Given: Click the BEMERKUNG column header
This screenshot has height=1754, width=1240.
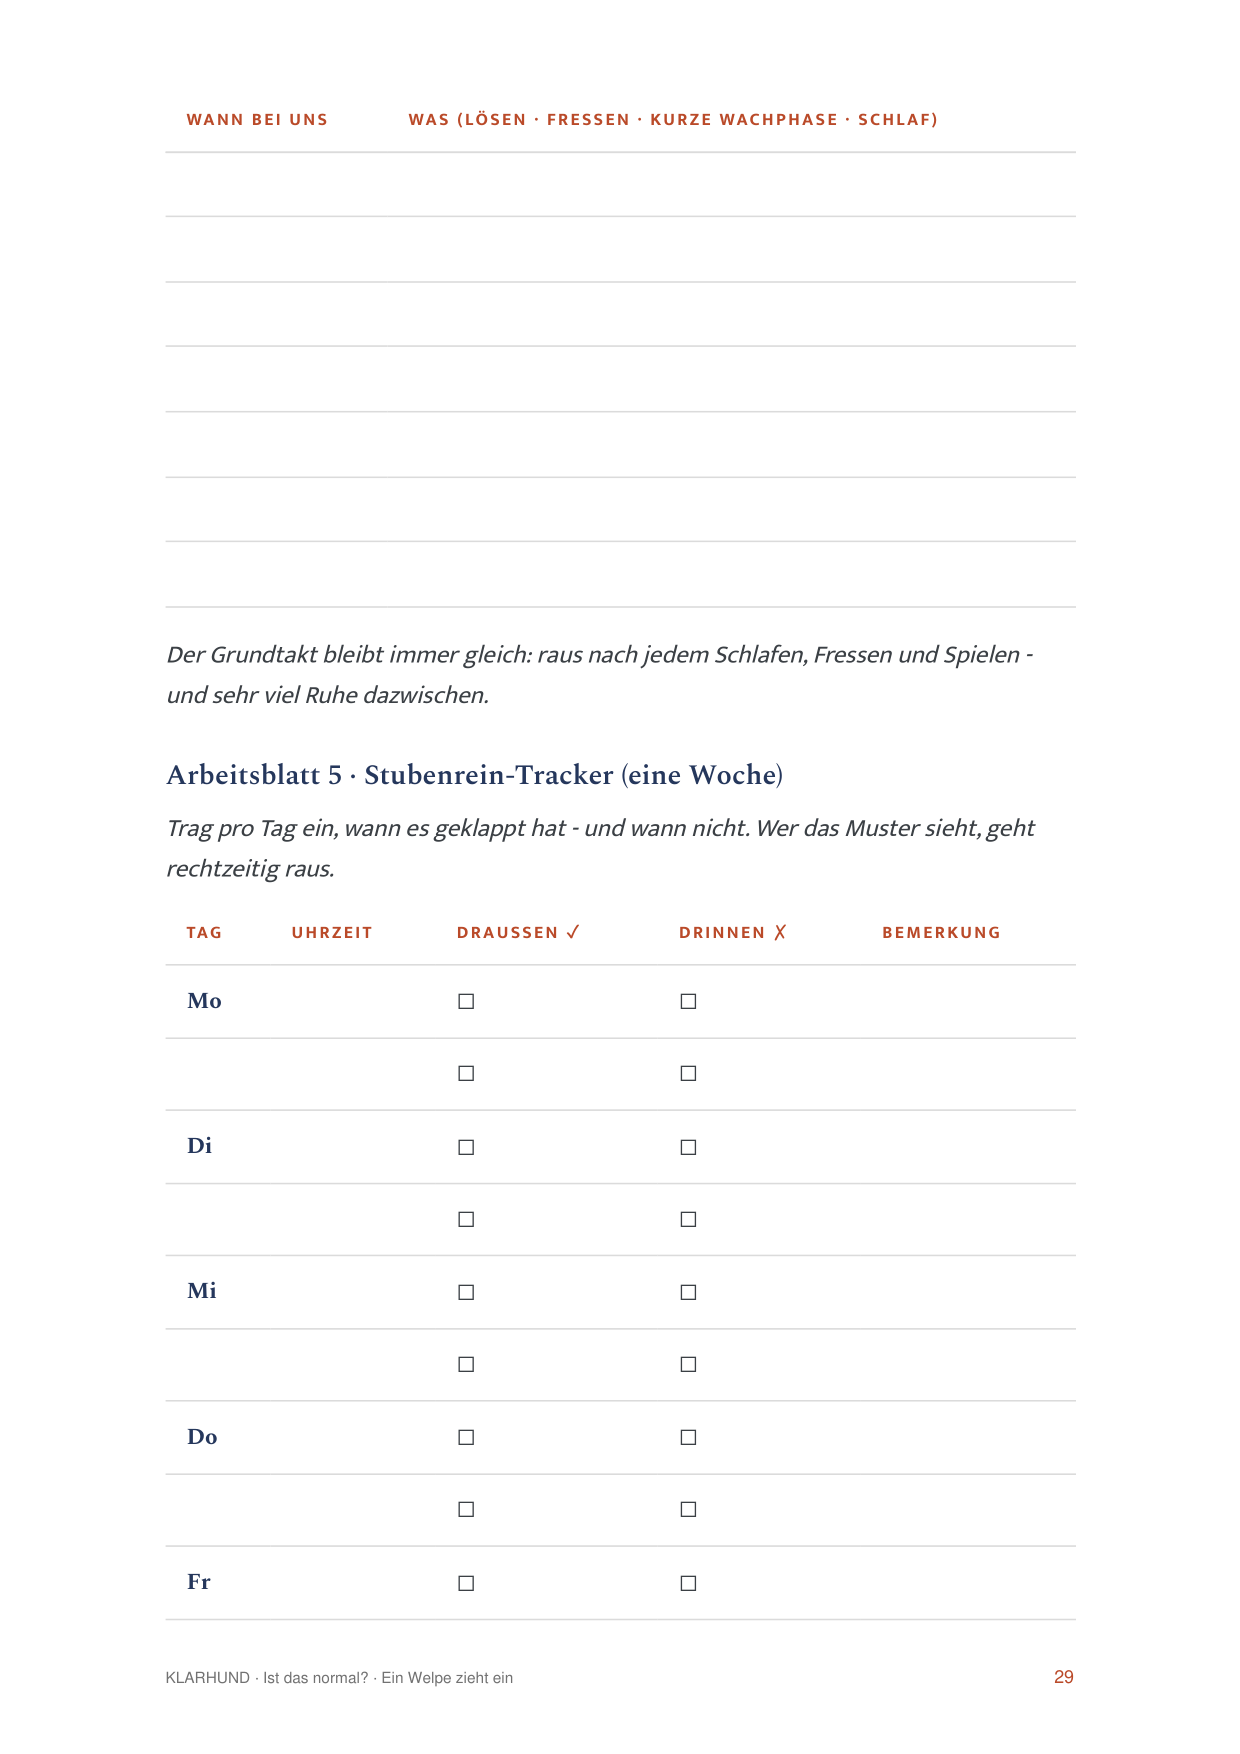Looking at the screenshot, I should pos(941,932).
